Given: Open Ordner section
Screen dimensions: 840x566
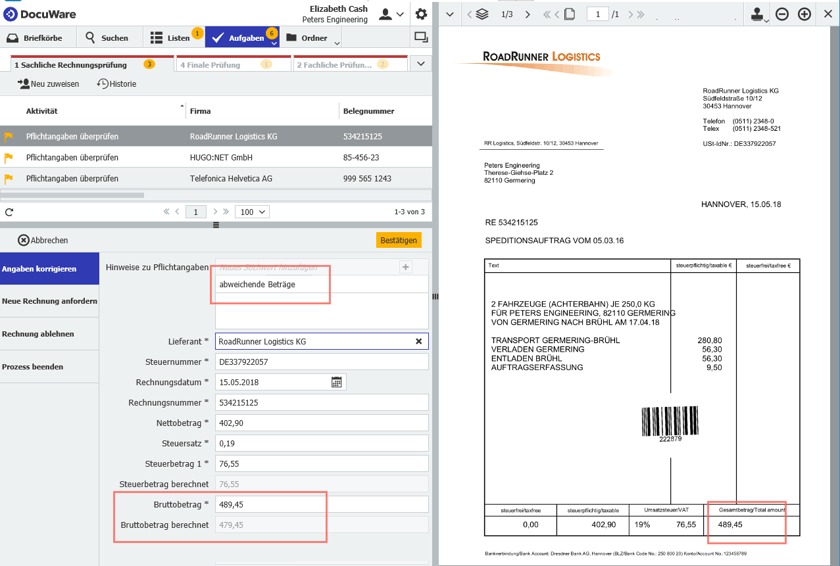Looking at the screenshot, I should click(307, 38).
